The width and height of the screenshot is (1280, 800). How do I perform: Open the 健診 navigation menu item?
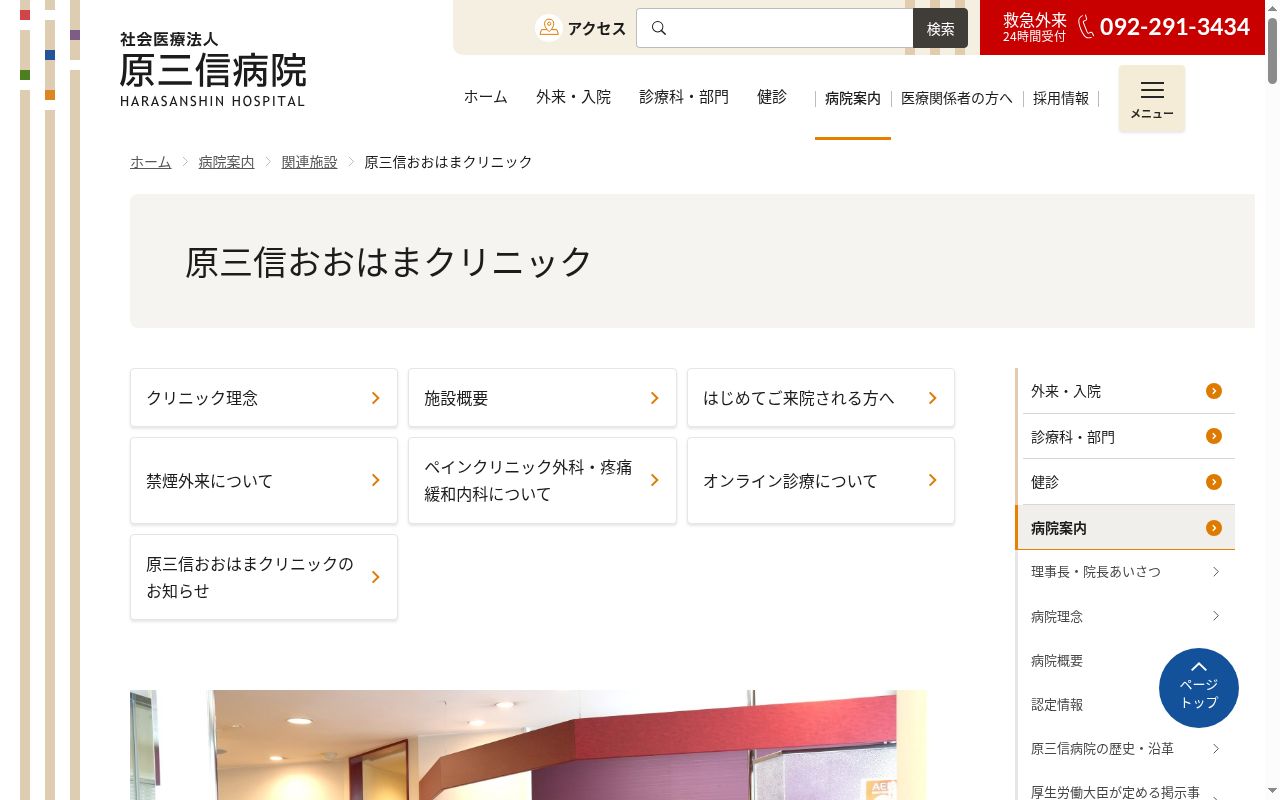point(772,97)
